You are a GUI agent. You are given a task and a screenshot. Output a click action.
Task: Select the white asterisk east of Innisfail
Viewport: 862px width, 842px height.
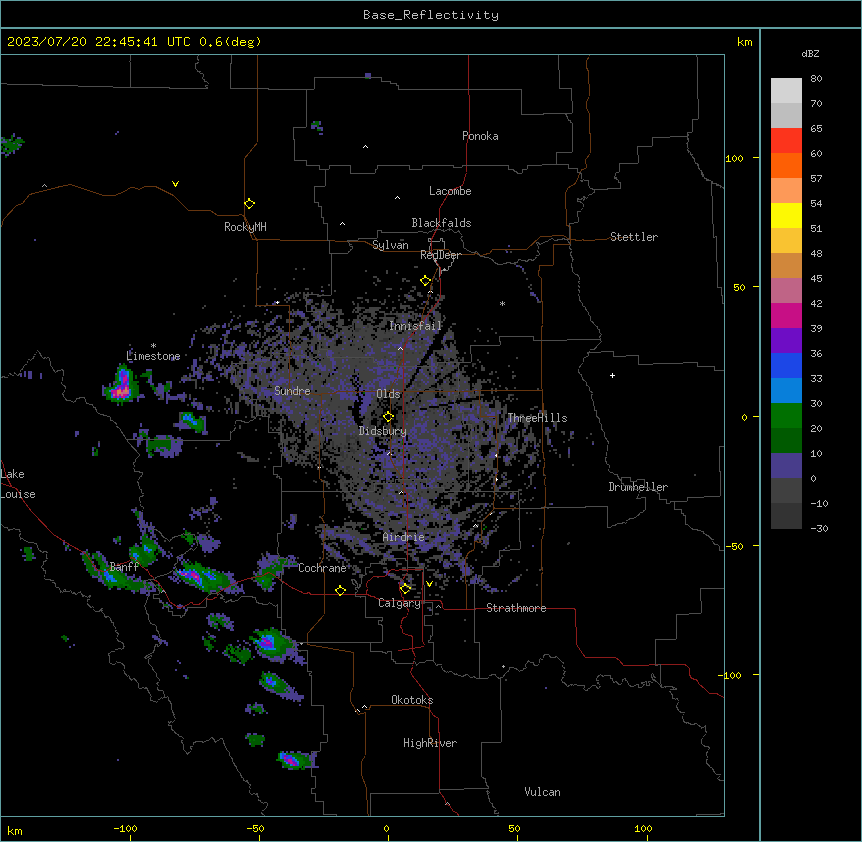(x=502, y=303)
